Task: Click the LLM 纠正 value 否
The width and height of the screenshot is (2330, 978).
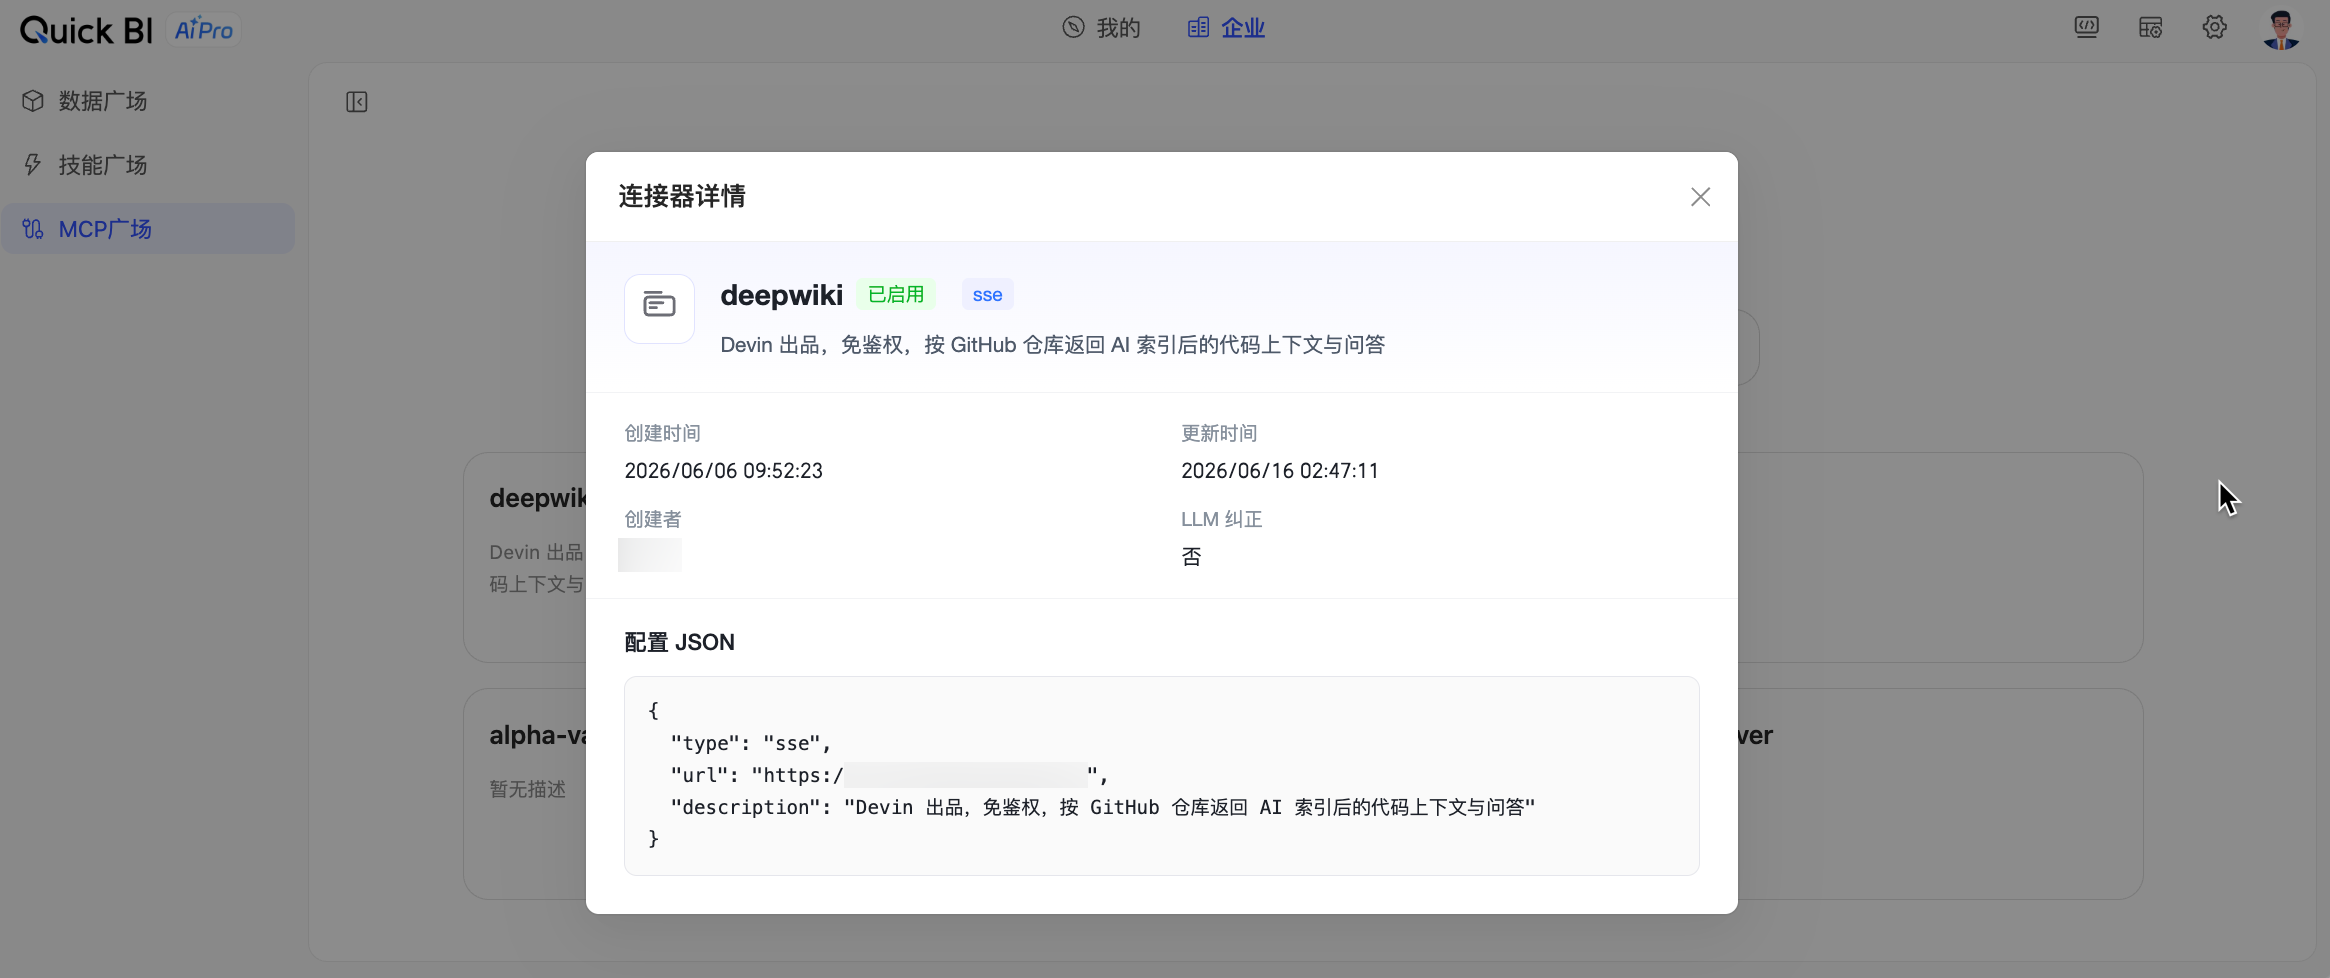Action: [x=1191, y=557]
